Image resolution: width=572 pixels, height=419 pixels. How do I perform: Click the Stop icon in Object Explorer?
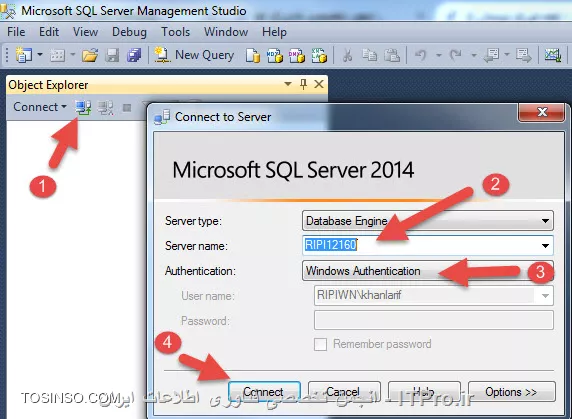pyautogui.click(x=127, y=108)
